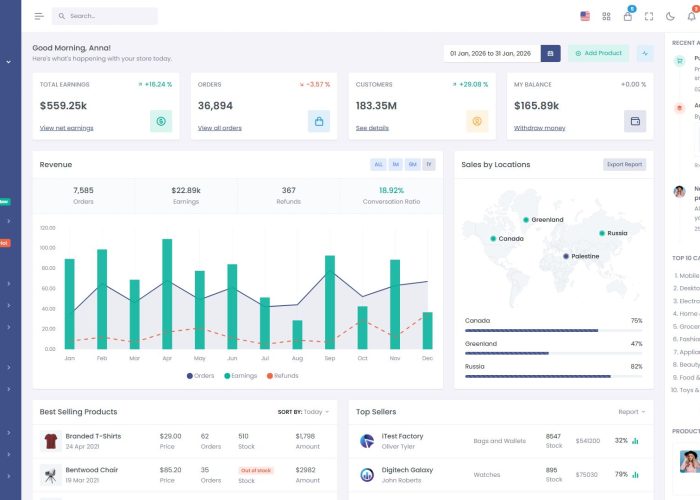Click the search magnifier icon
This screenshot has width=700, height=500.
coord(62,16)
